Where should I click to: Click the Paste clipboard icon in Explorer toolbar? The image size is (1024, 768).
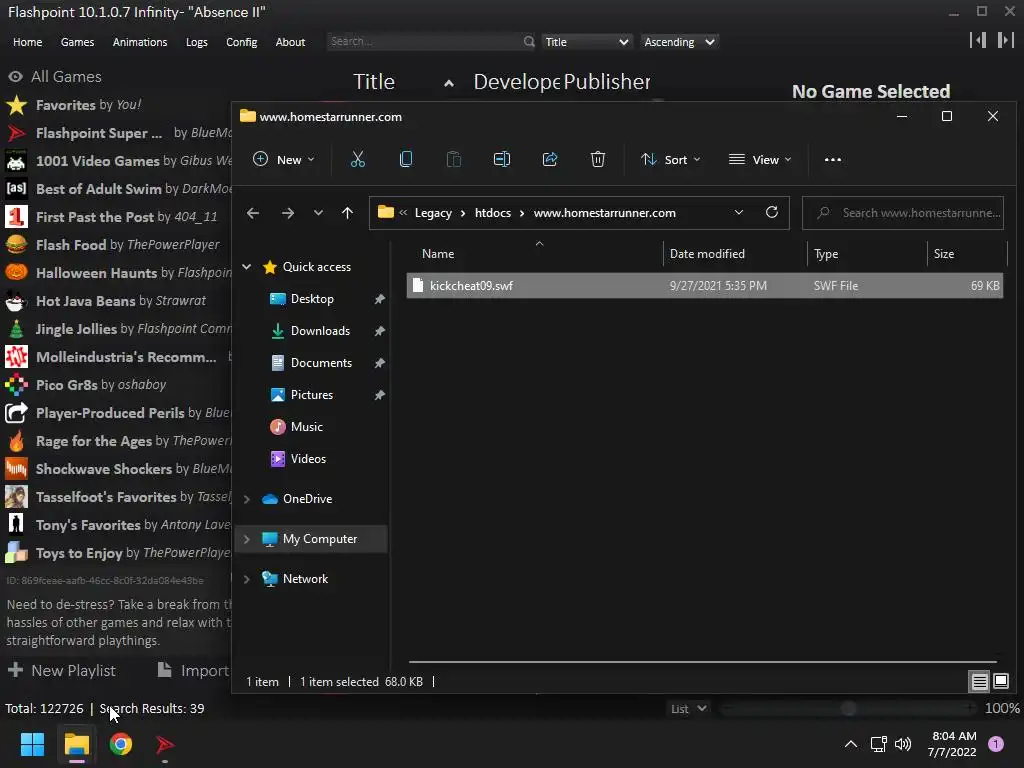pyautogui.click(x=454, y=159)
